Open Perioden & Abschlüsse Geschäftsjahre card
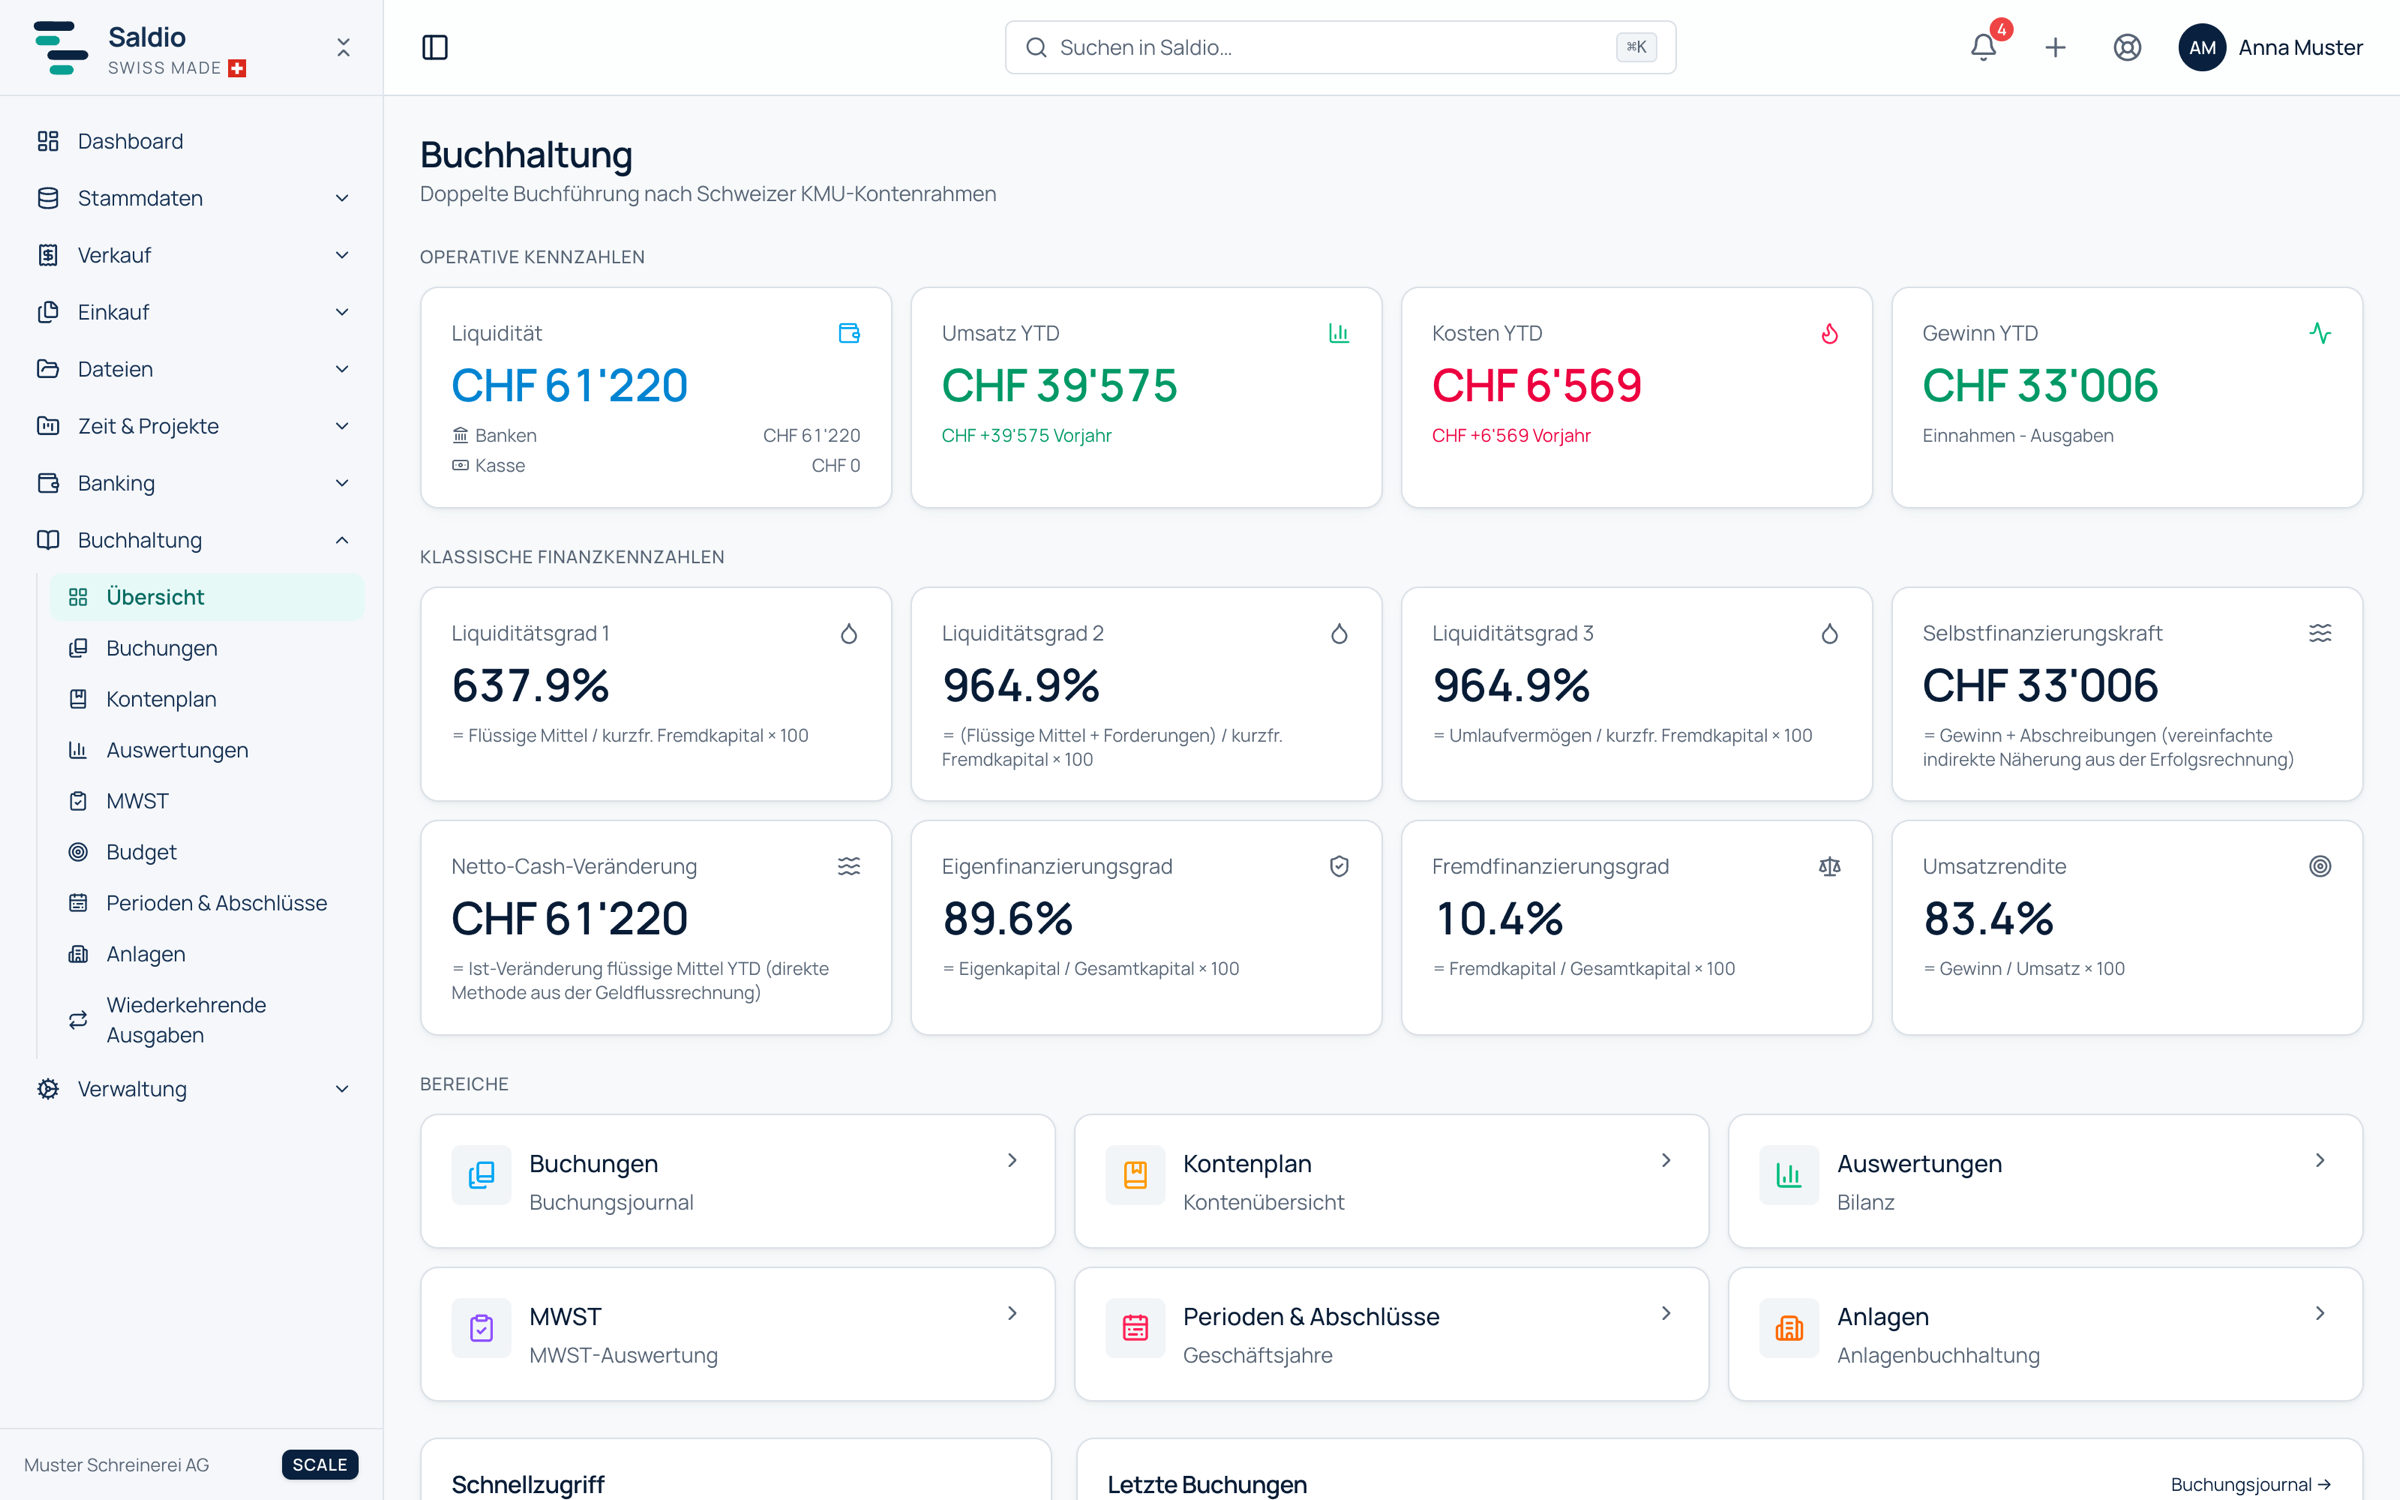2400x1500 pixels. (x=1391, y=1334)
